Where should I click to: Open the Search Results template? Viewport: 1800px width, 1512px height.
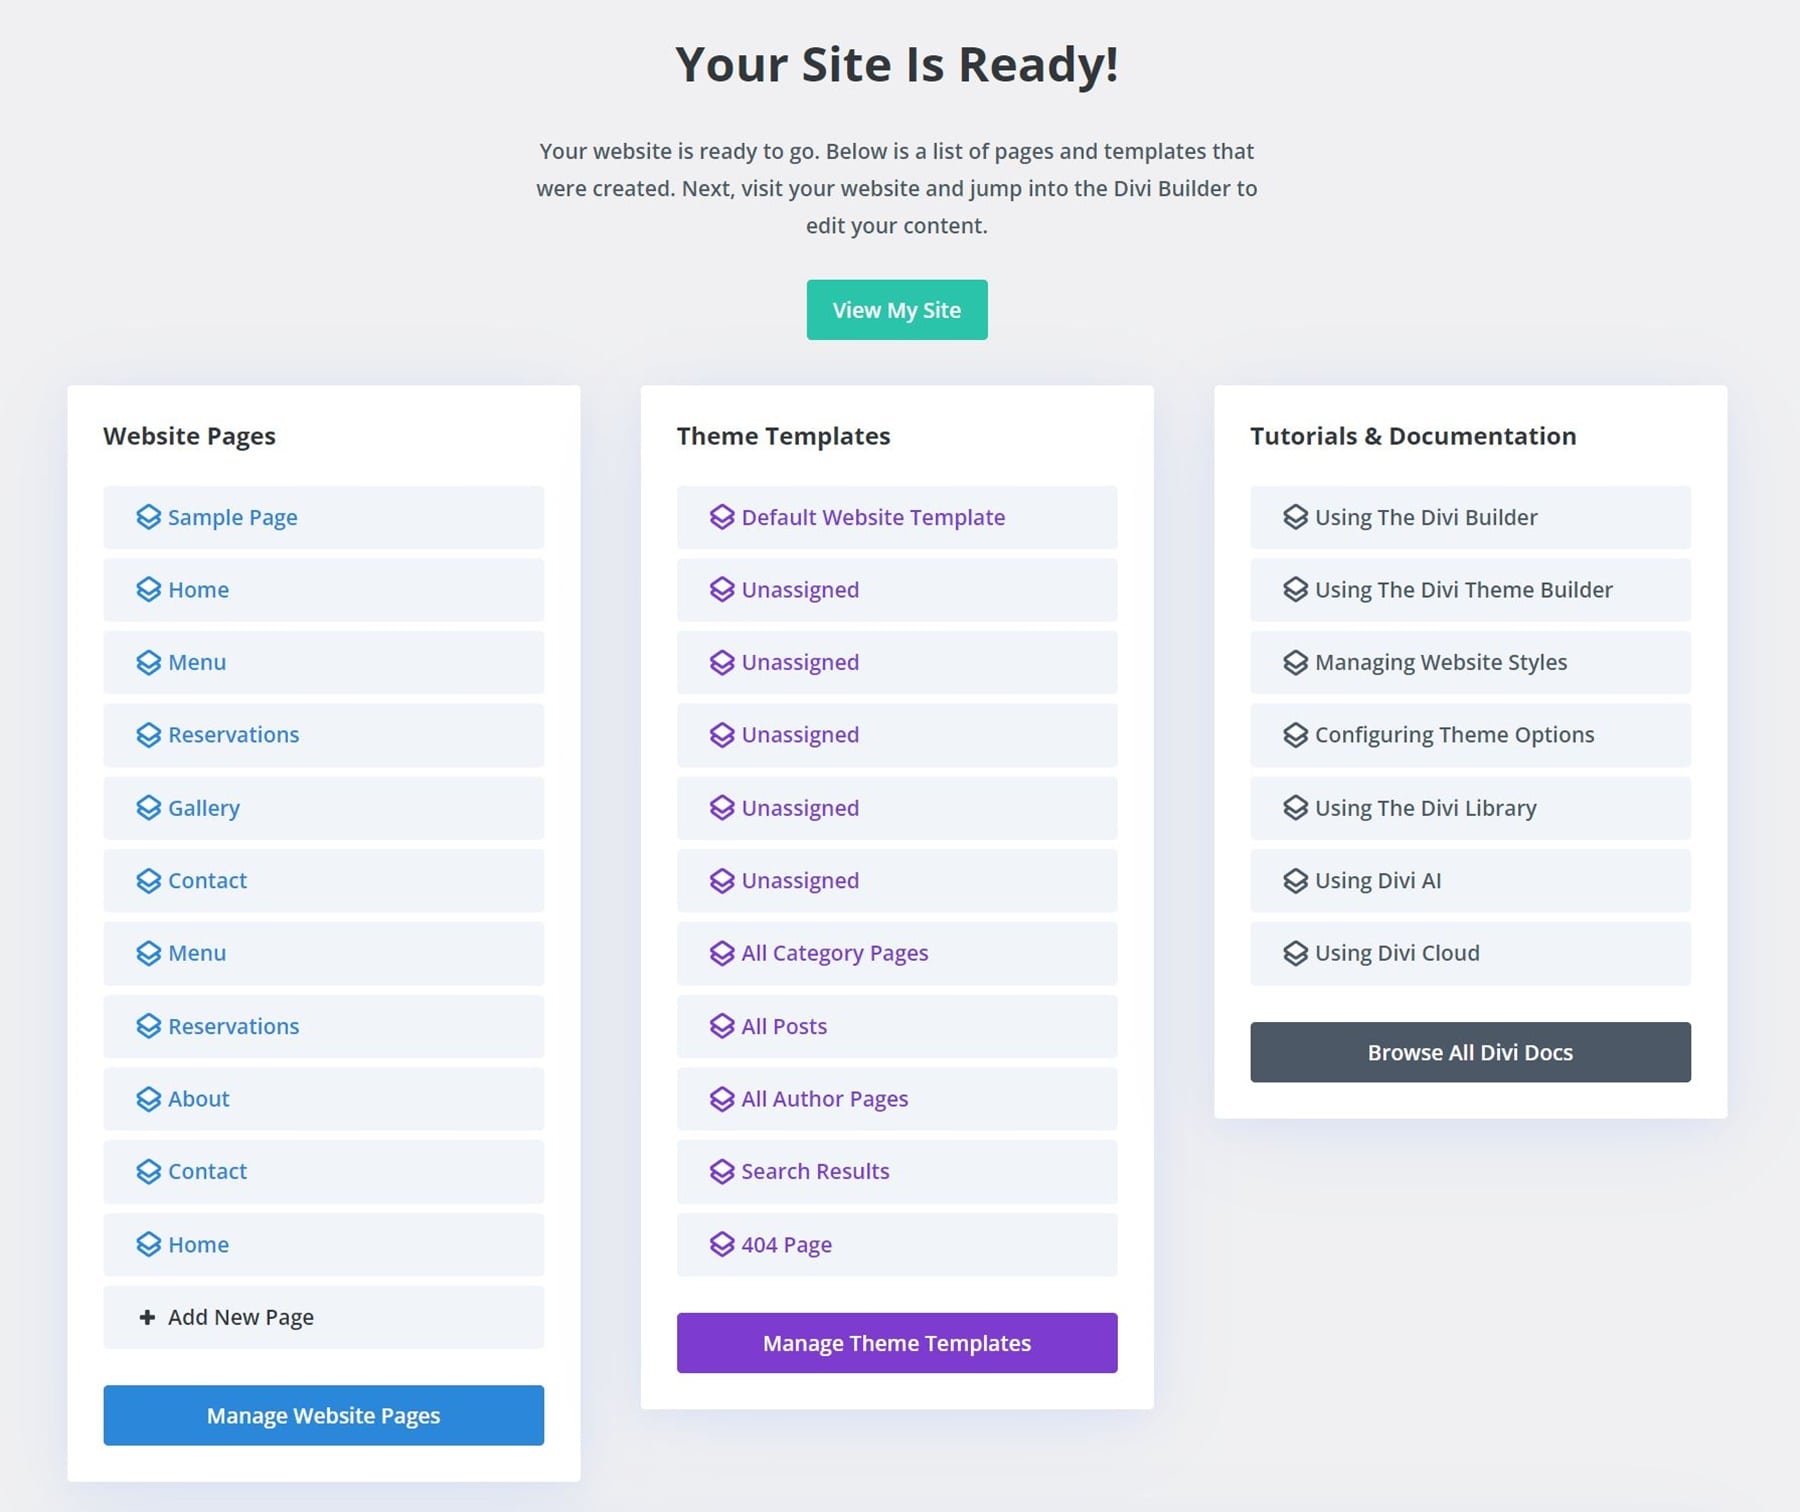click(813, 1171)
